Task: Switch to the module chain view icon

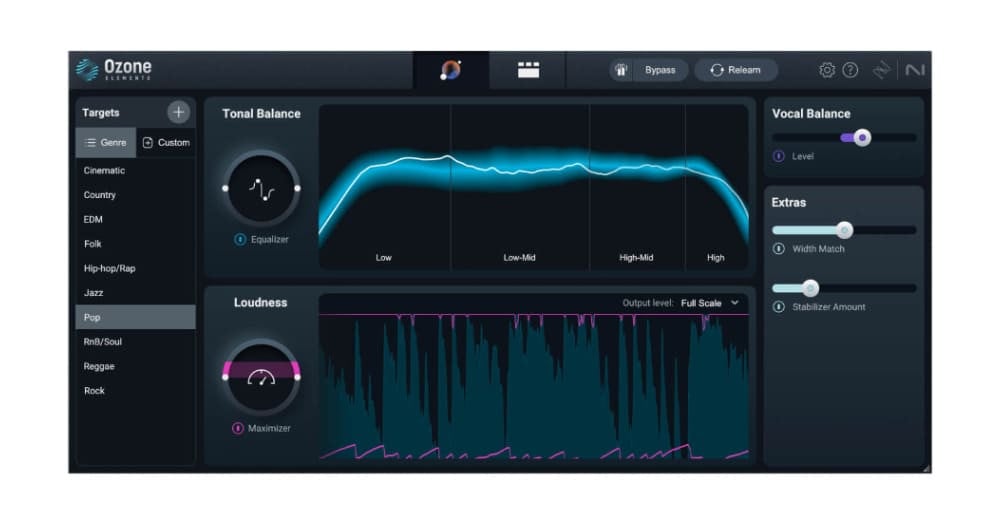Action: click(x=528, y=70)
